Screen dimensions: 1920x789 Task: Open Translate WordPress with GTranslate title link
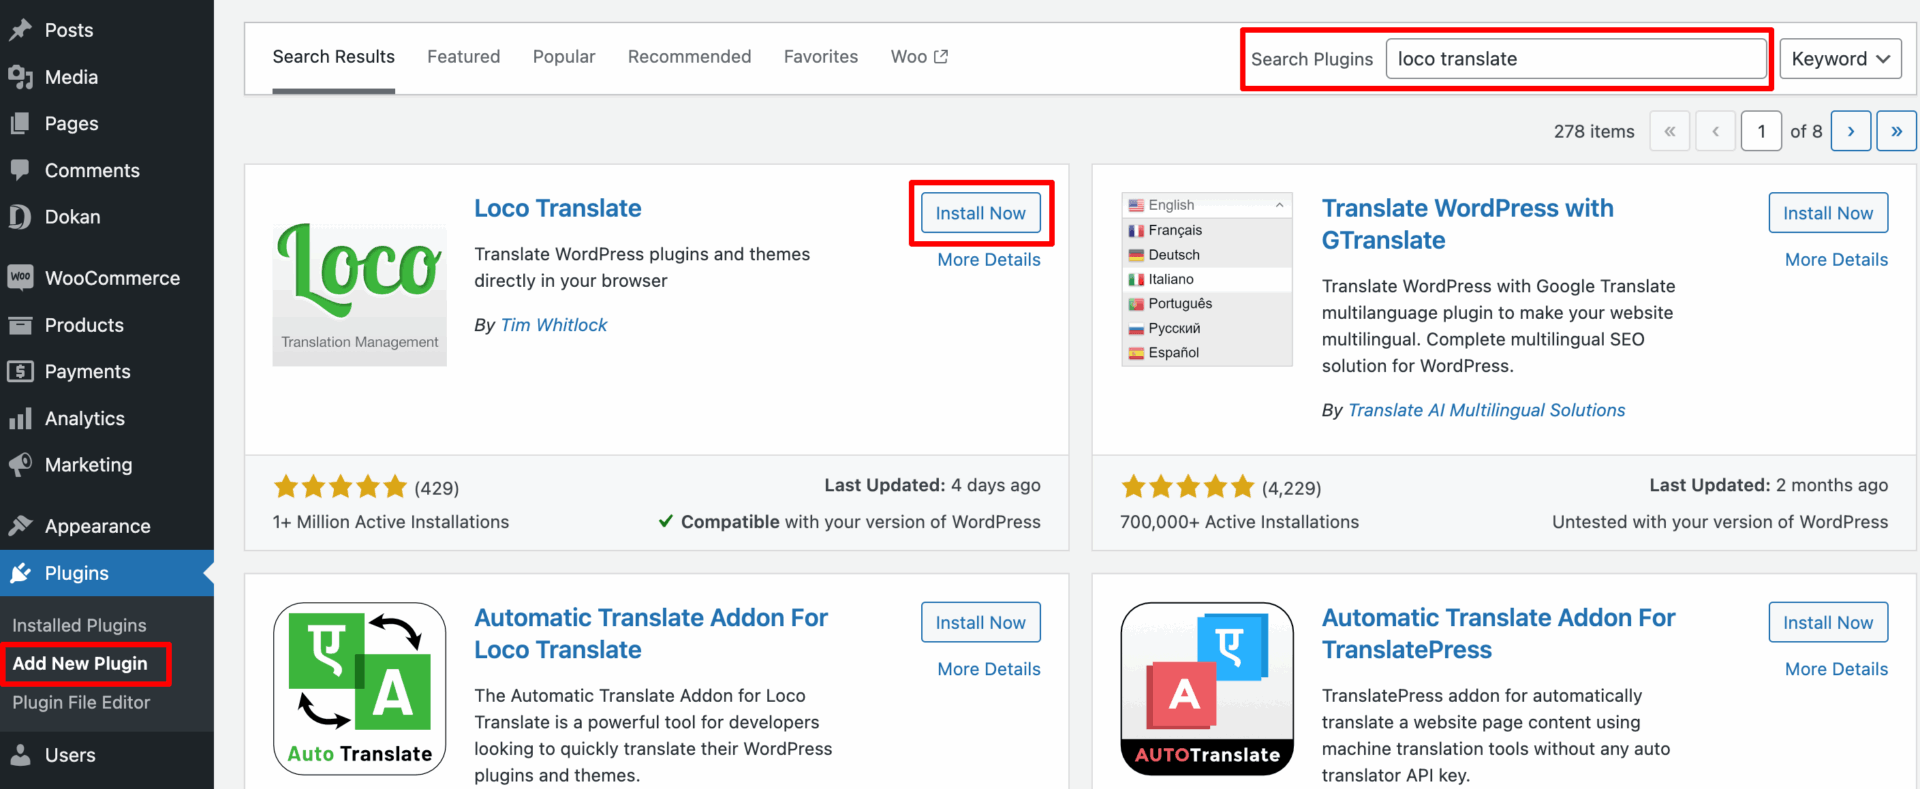click(1468, 224)
